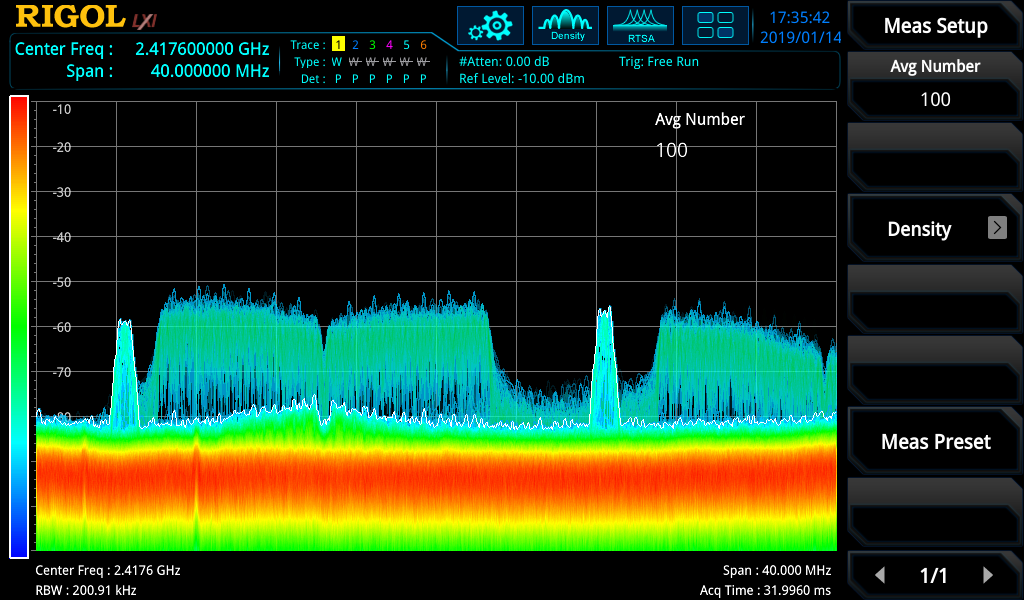The height and width of the screenshot is (600, 1024).
Task: Open the settings gear icon
Action: click(x=490, y=26)
